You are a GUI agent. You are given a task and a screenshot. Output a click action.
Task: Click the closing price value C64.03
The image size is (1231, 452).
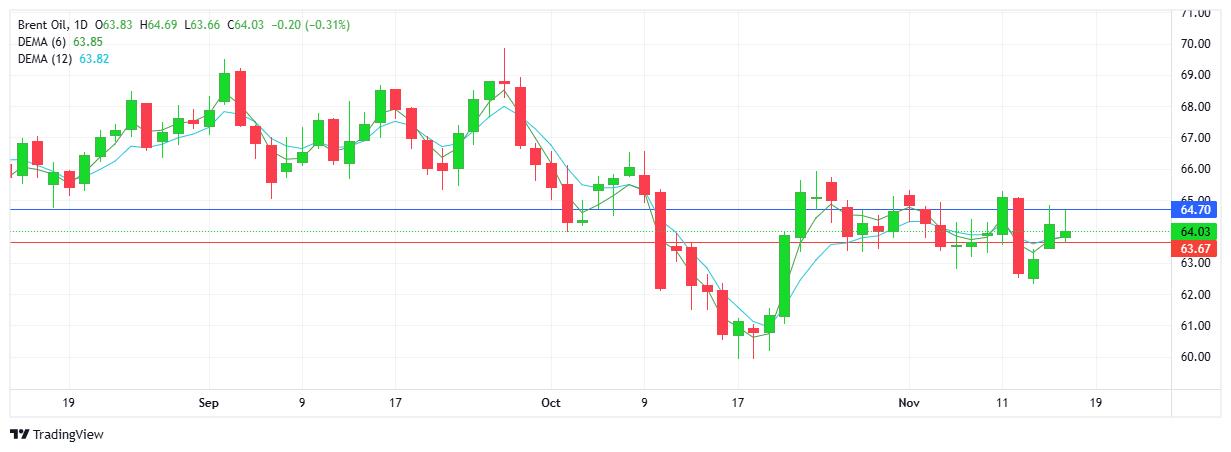pyautogui.click(x=245, y=24)
